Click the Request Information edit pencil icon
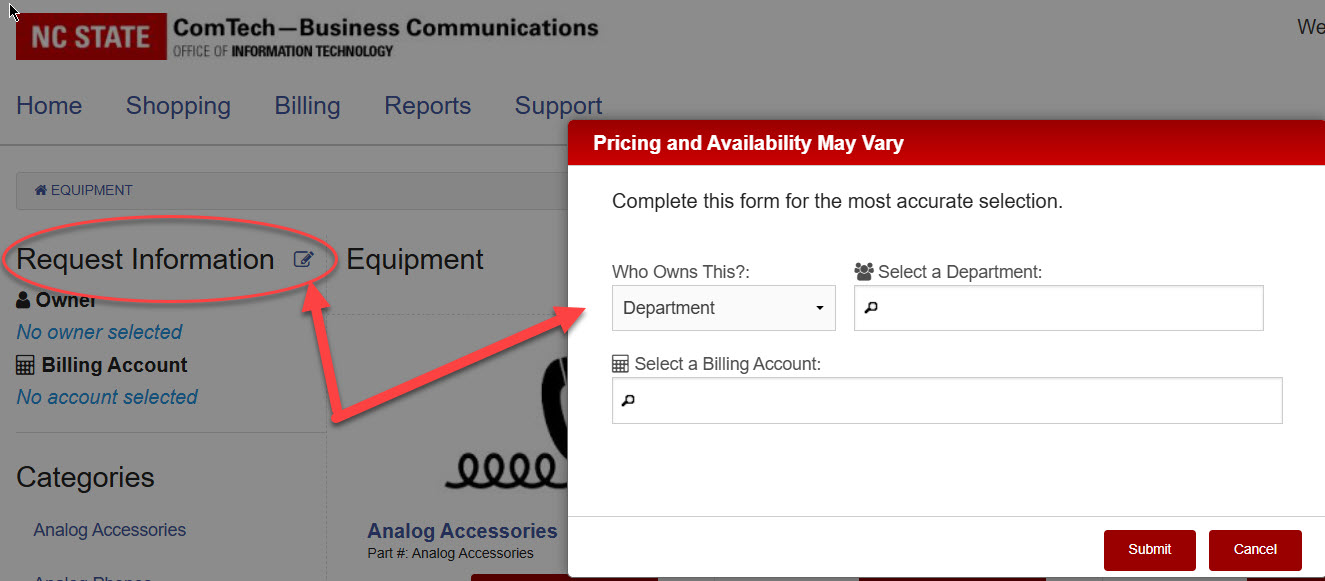The width and height of the screenshot is (1325, 581). (303, 260)
